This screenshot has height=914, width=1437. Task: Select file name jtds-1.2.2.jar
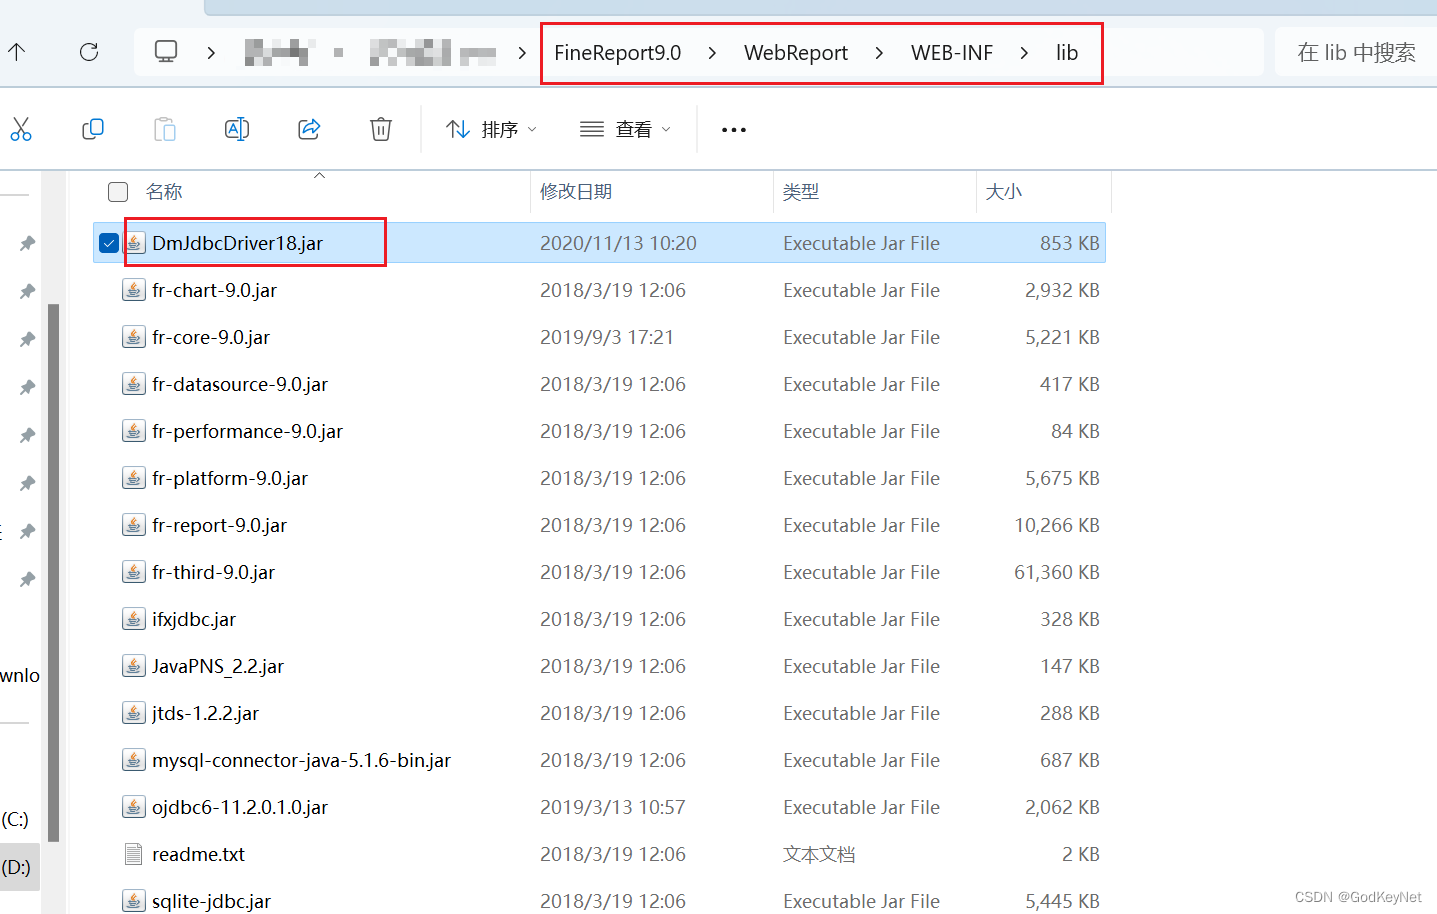tap(205, 713)
